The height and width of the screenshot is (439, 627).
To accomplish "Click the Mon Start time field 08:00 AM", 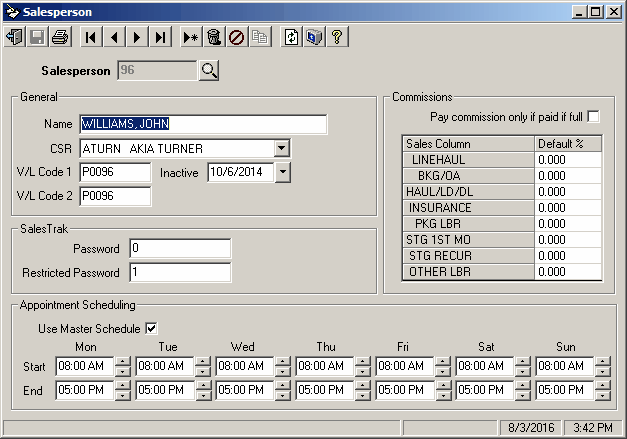I will click(x=85, y=366).
